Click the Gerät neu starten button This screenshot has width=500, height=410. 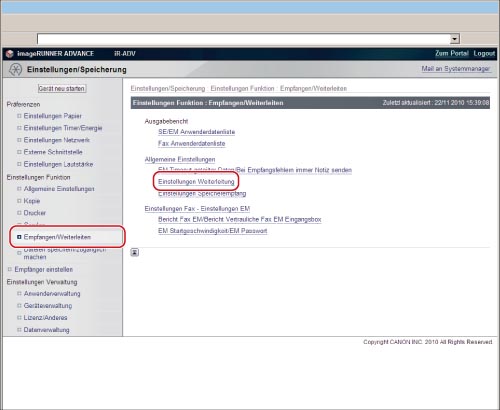point(62,89)
